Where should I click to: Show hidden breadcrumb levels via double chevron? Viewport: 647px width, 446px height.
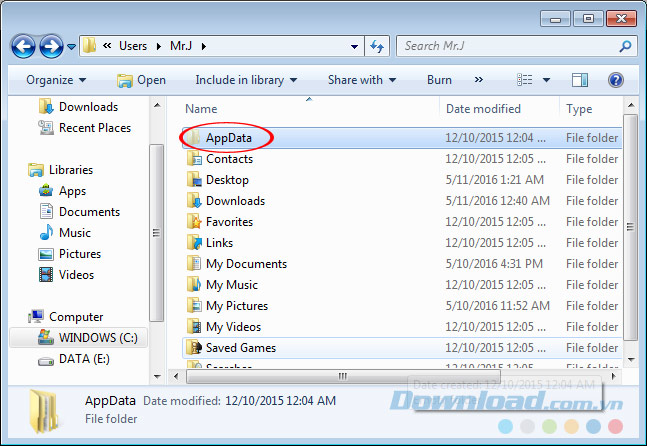click(107, 45)
